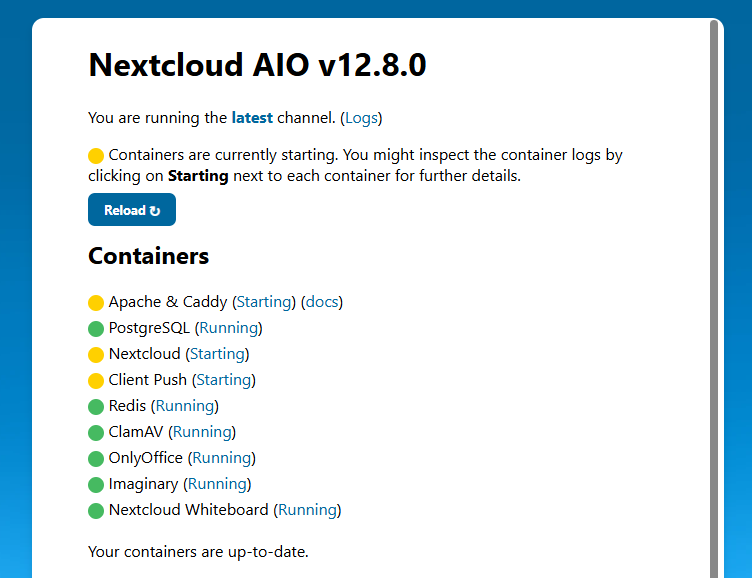This screenshot has width=752, height=578.
Task: Open the Logs link for the channel
Action: click(x=361, y=118)
